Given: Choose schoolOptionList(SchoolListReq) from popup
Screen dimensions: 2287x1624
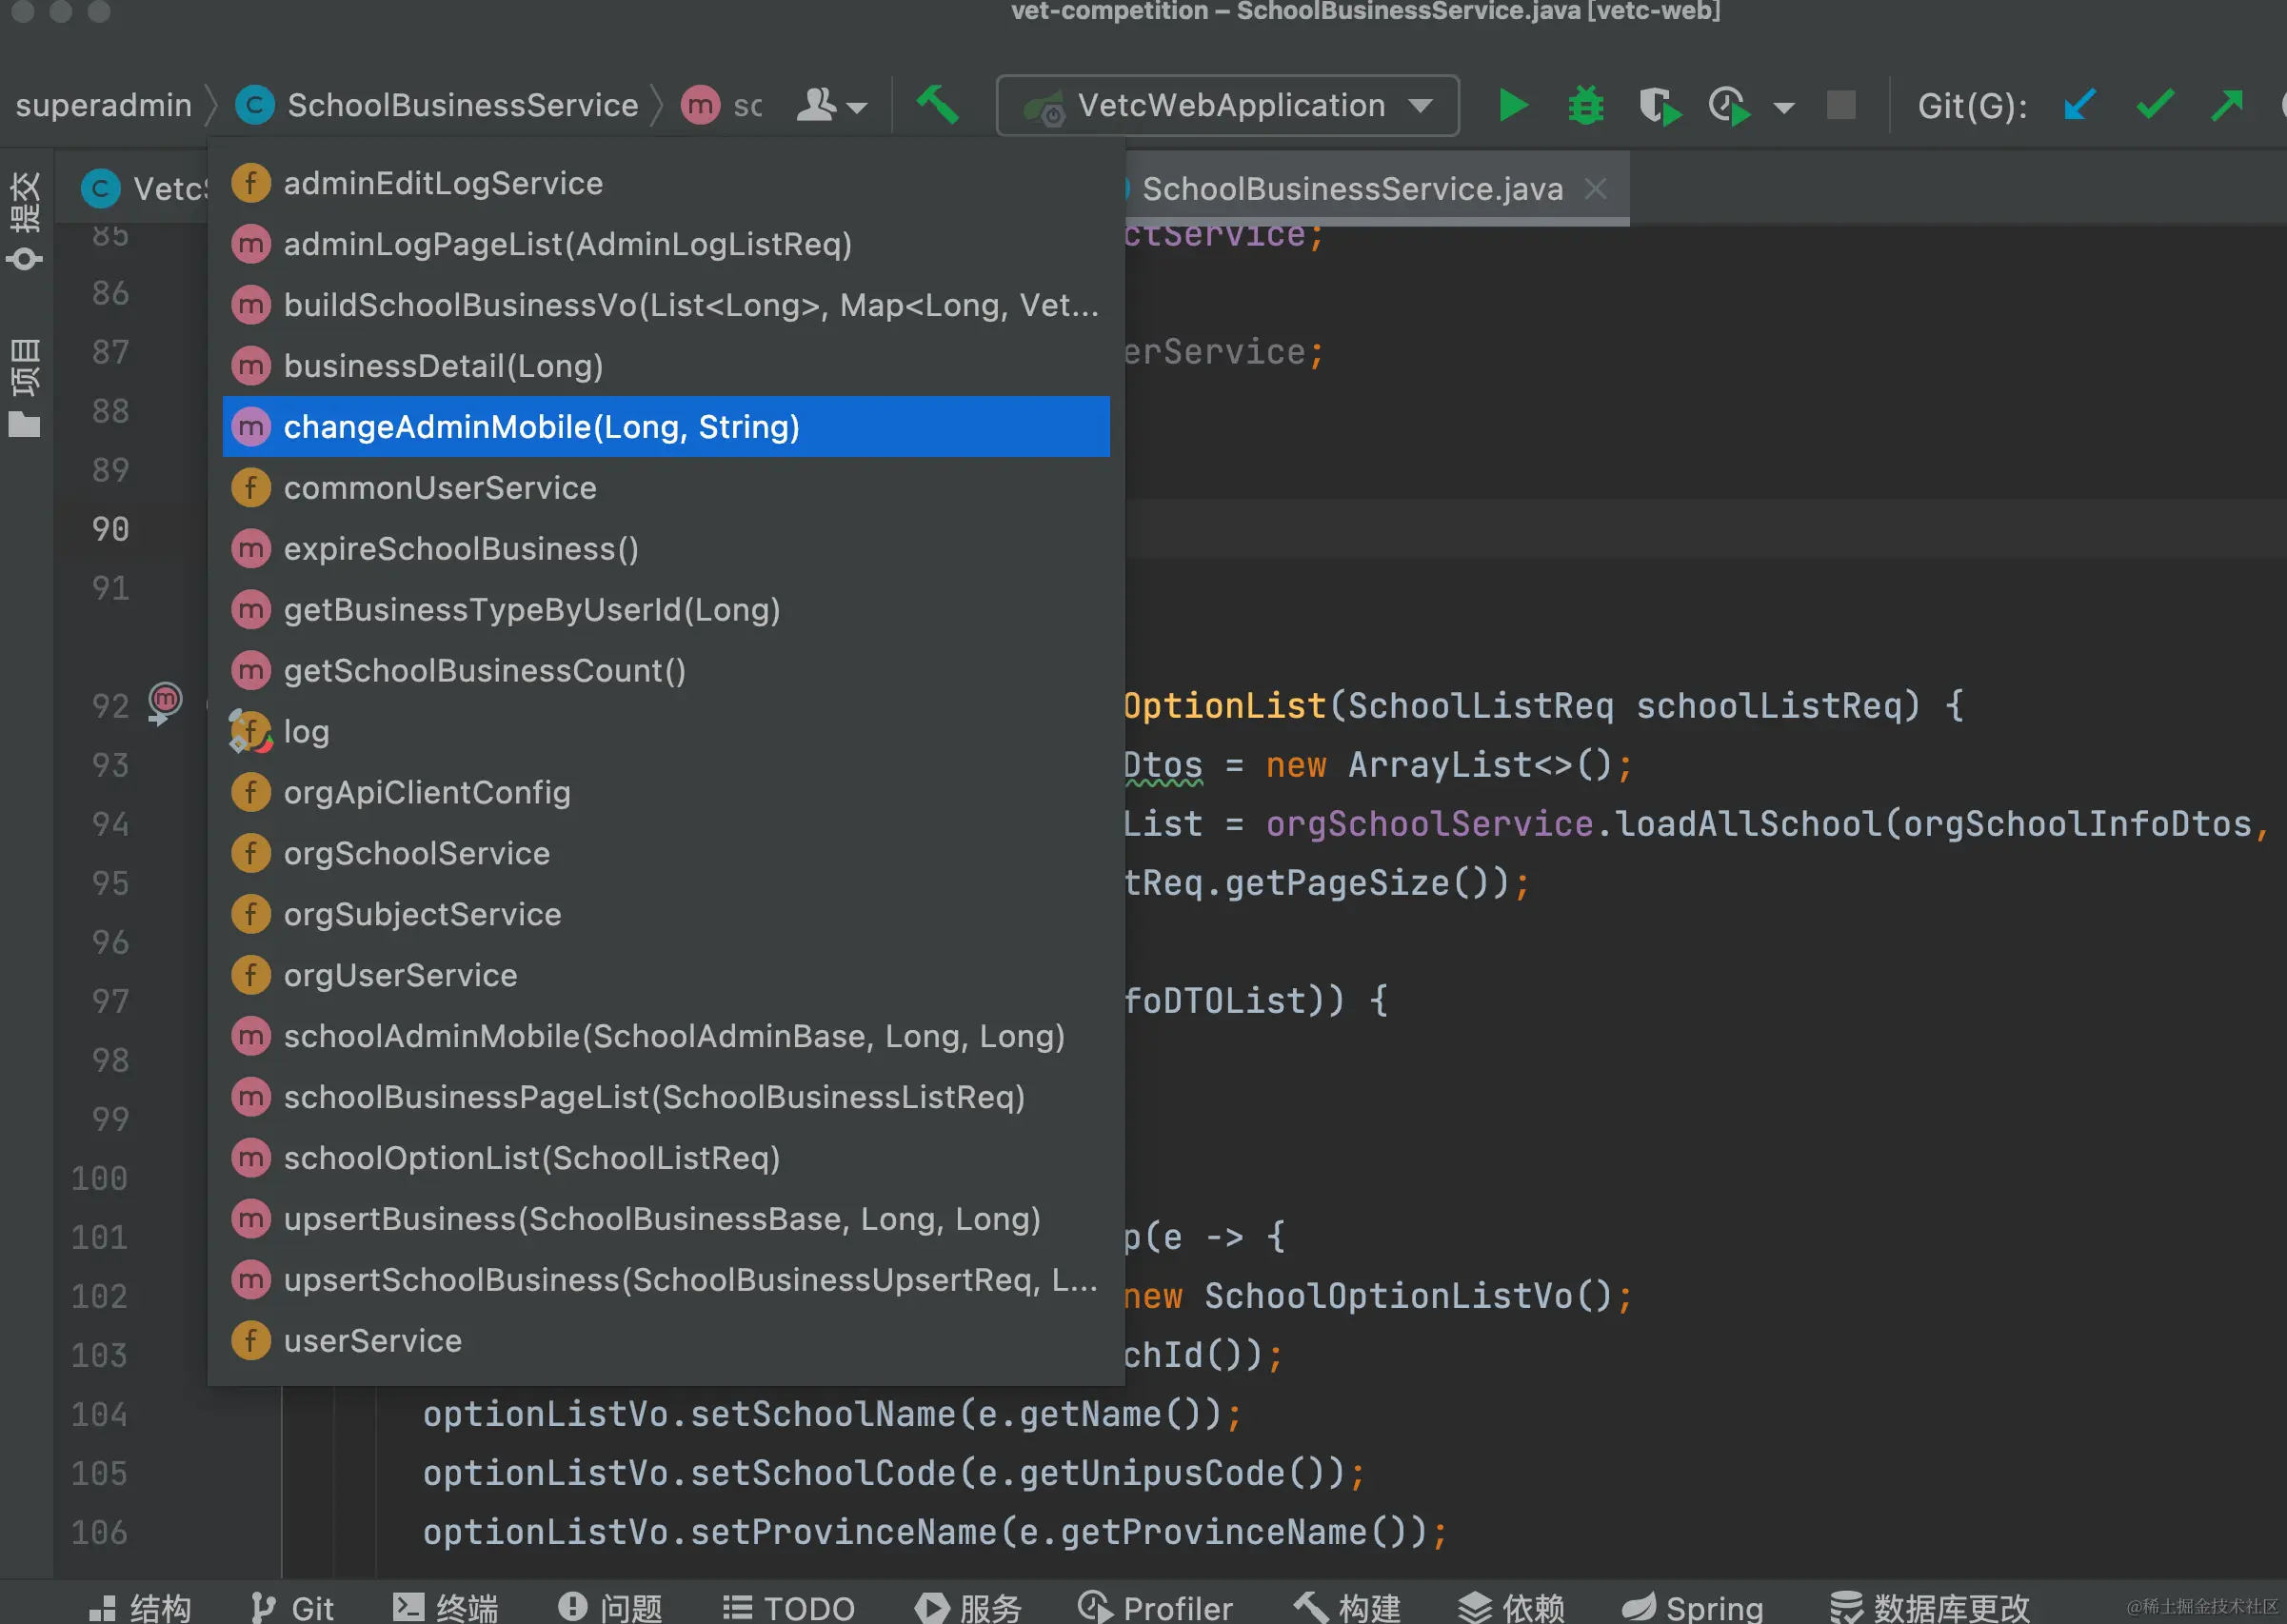Looking at the screenshot, I should (531, 1158).
